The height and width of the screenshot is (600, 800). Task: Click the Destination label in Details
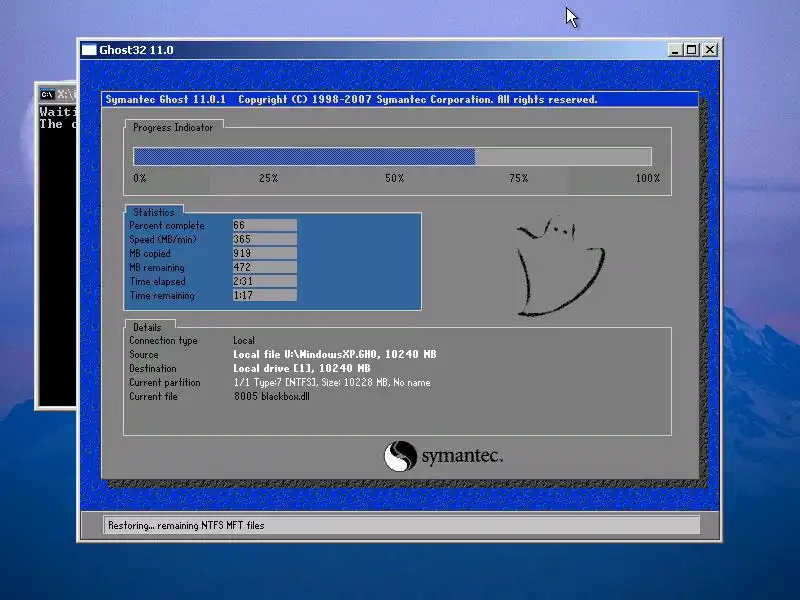pyautogui.click(x=153, y=368)
